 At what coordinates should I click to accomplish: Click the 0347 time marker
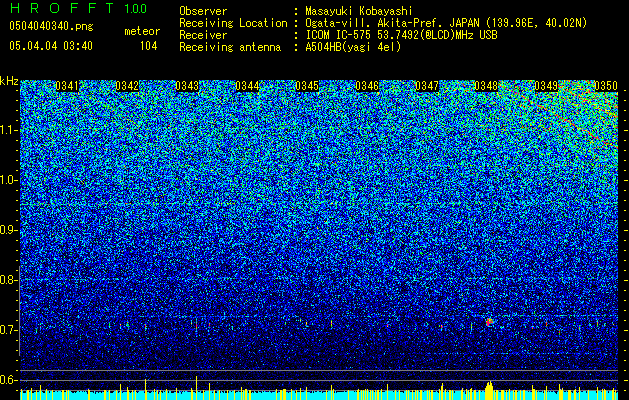(x=427, y=86)
